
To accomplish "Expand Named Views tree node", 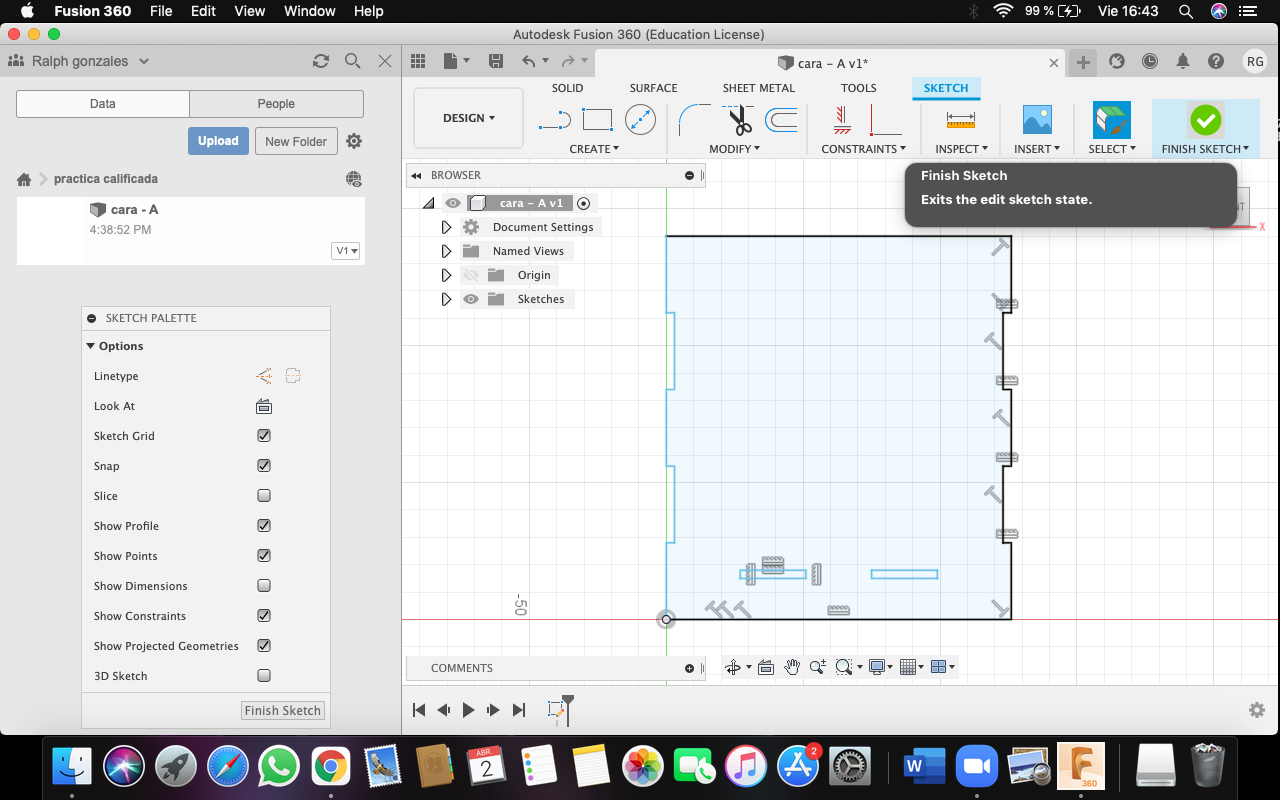I will [447, 251].
